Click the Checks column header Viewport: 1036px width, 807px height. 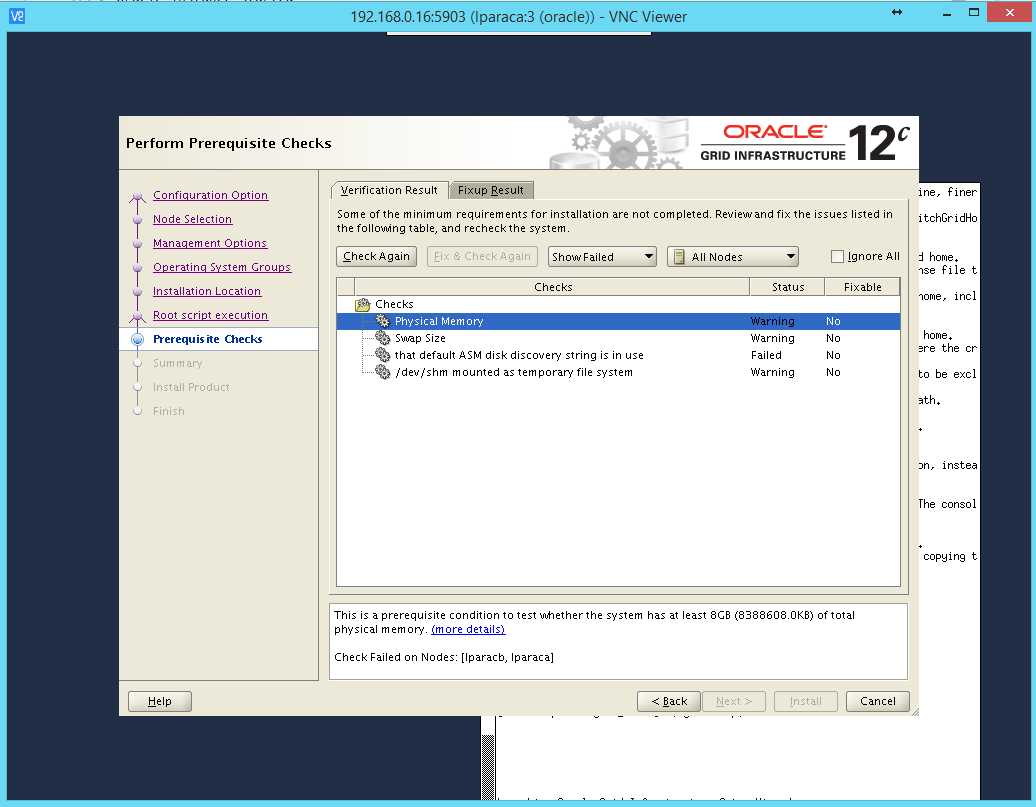[552, 287]
